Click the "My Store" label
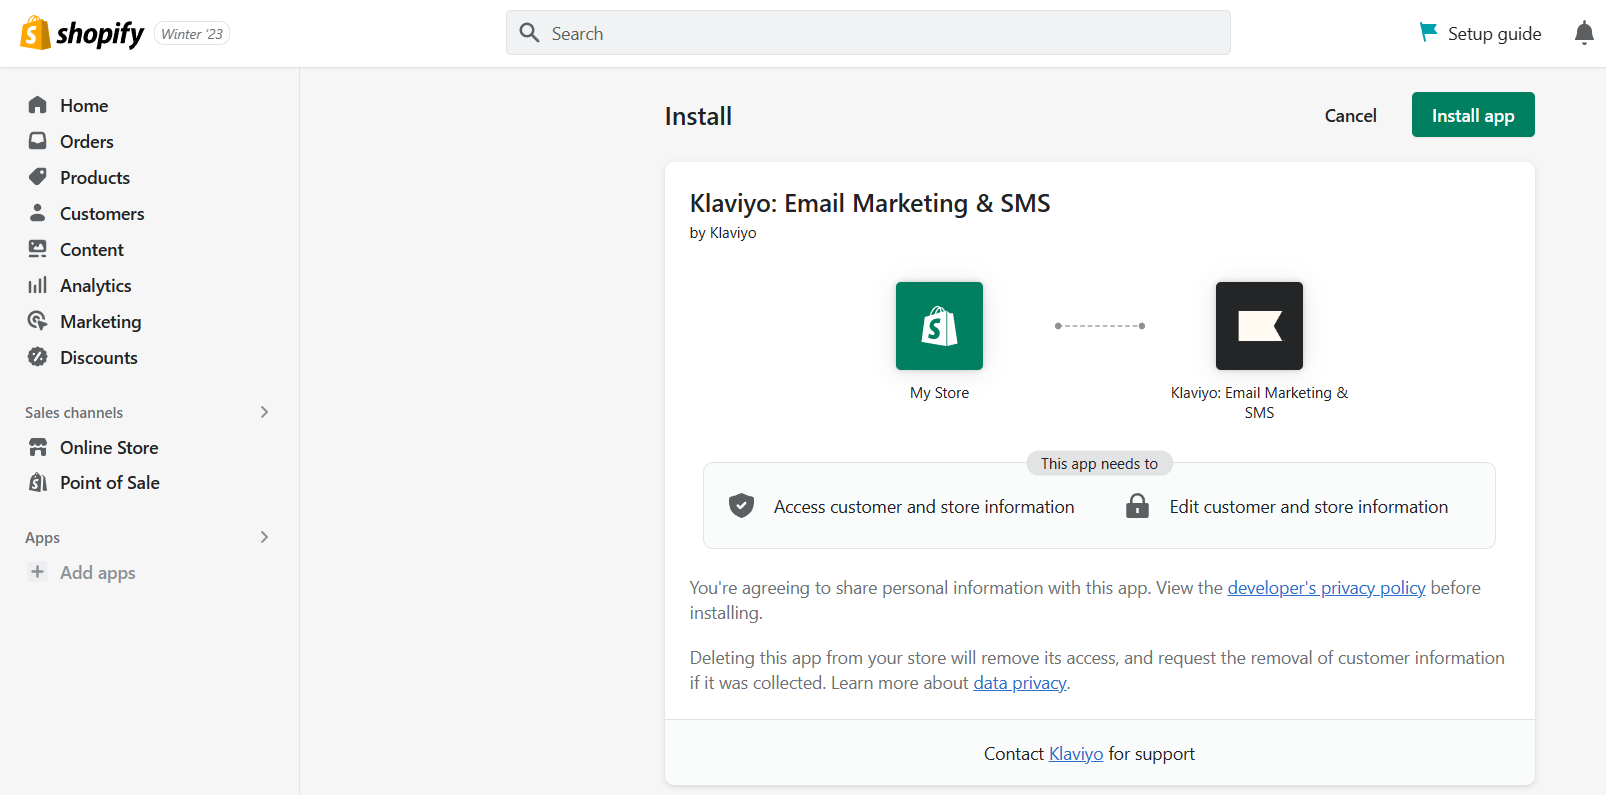 pyautogui.click(x=939, y=393)
